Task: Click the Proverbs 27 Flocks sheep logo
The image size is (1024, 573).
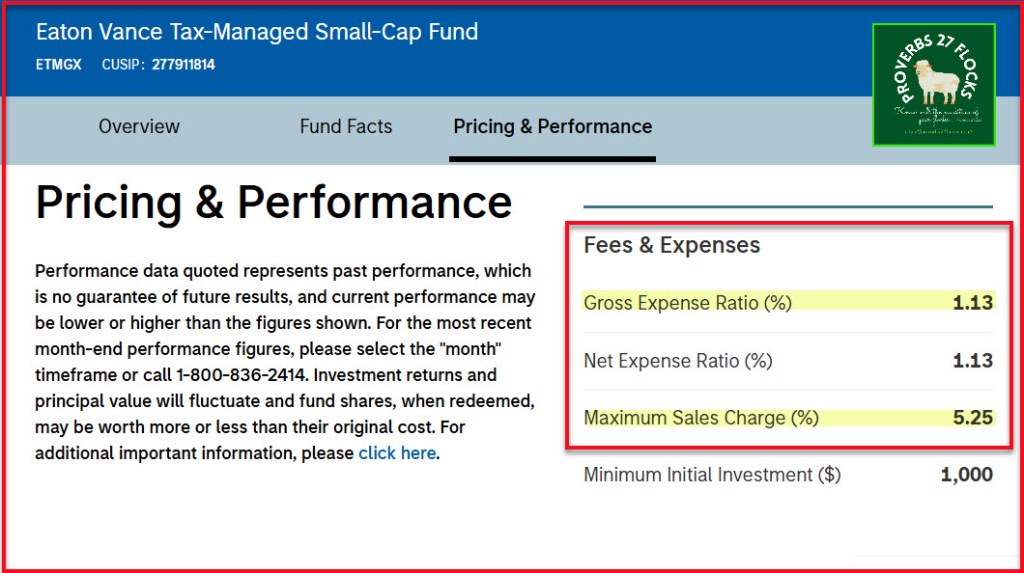Action: pos(933,85)
